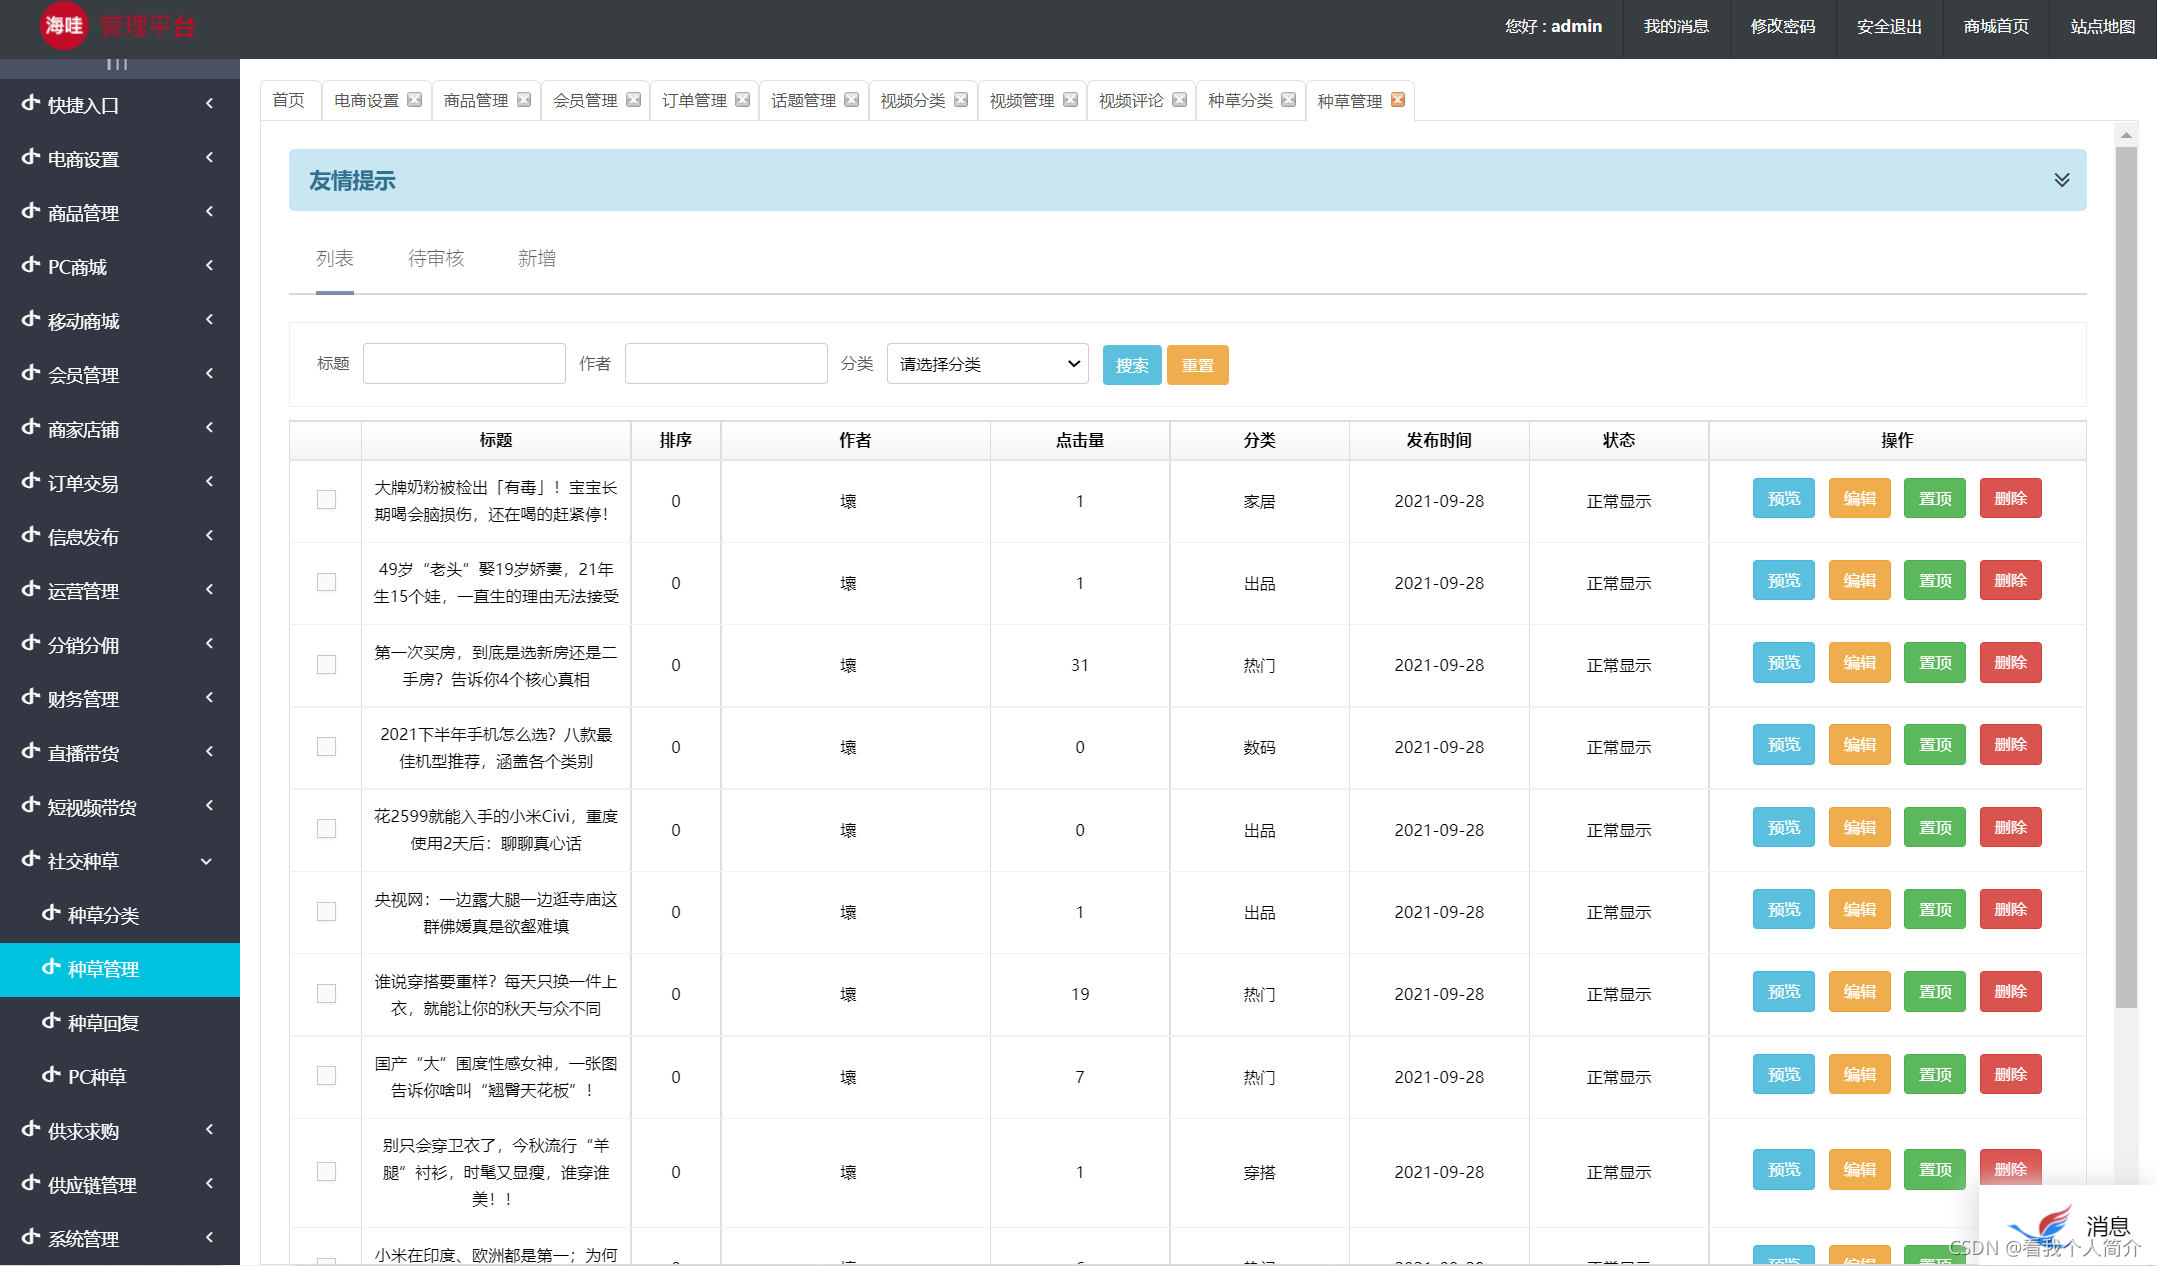2157x1266 pixels.
Task: Tick the checkbox for 别只会穿卫衣了 row
Action: click(x=326, y=1172)
